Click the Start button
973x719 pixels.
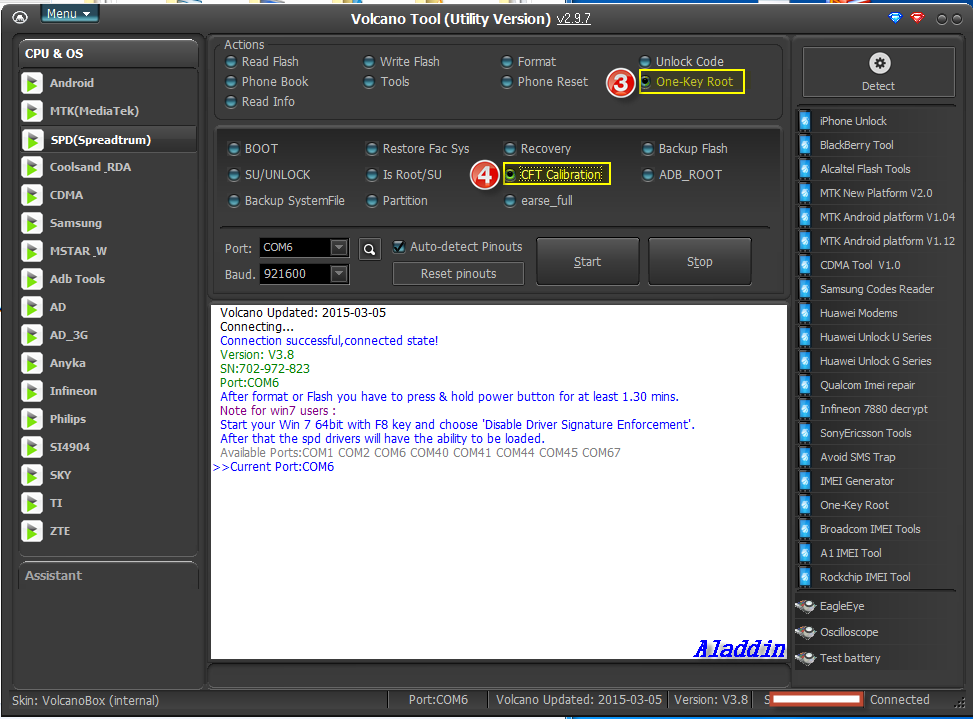pyautogui.click(x=587, y=262)
